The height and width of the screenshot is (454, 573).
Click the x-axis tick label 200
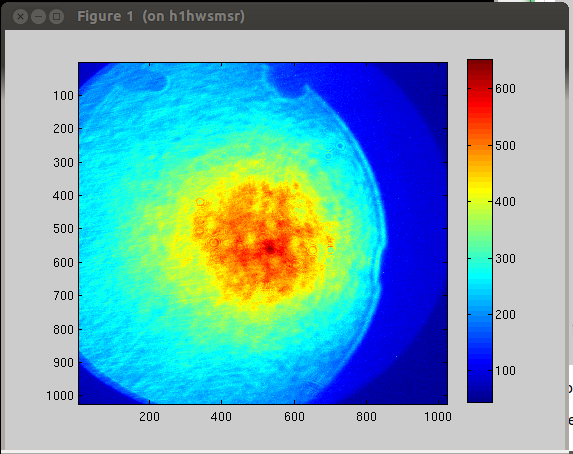pyautogui.click(x=149, y=417)
